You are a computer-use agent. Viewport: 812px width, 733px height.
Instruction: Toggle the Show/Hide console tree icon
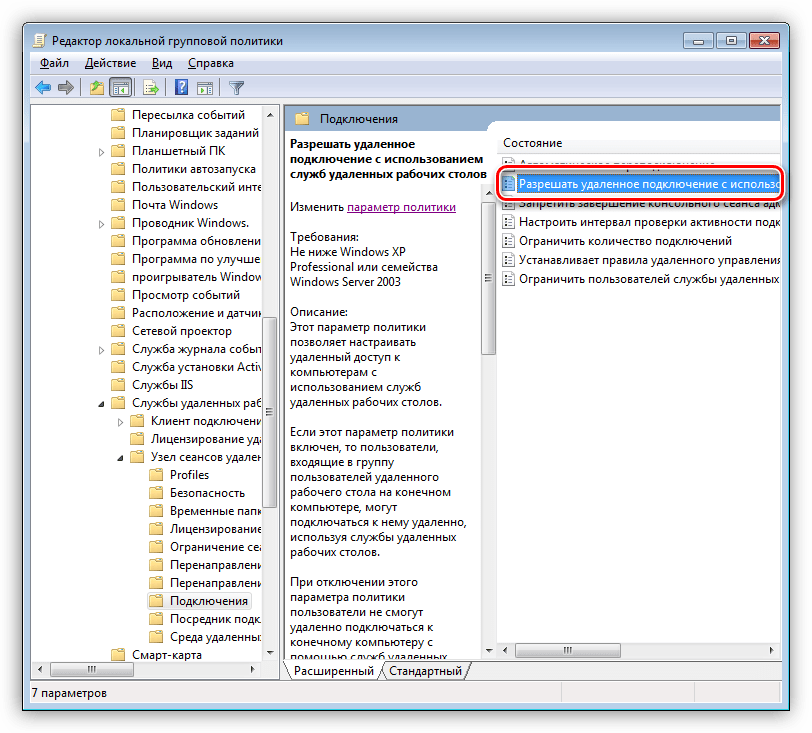pyautogui.click(x=121, y=88)
